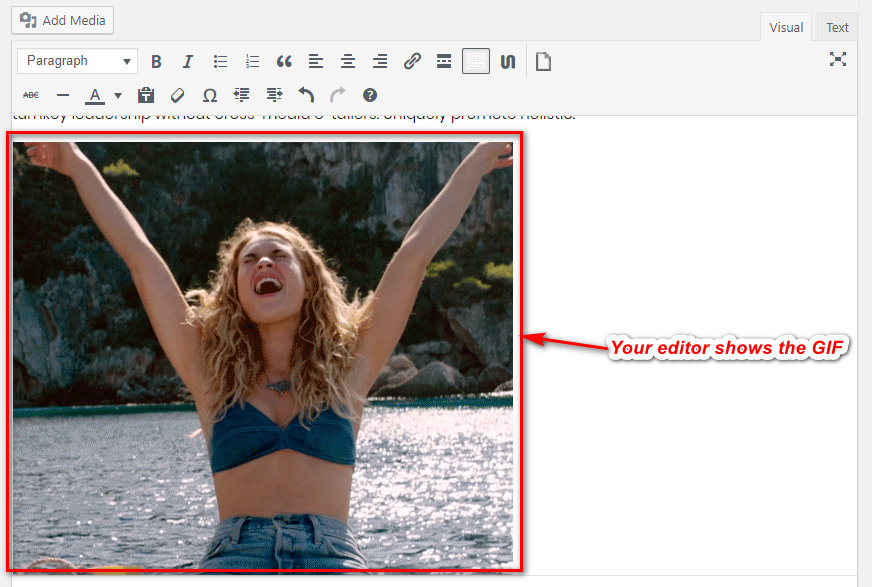
Task: Insert a horizontal line
Action: pyautogui.click(x=63, y=95)
